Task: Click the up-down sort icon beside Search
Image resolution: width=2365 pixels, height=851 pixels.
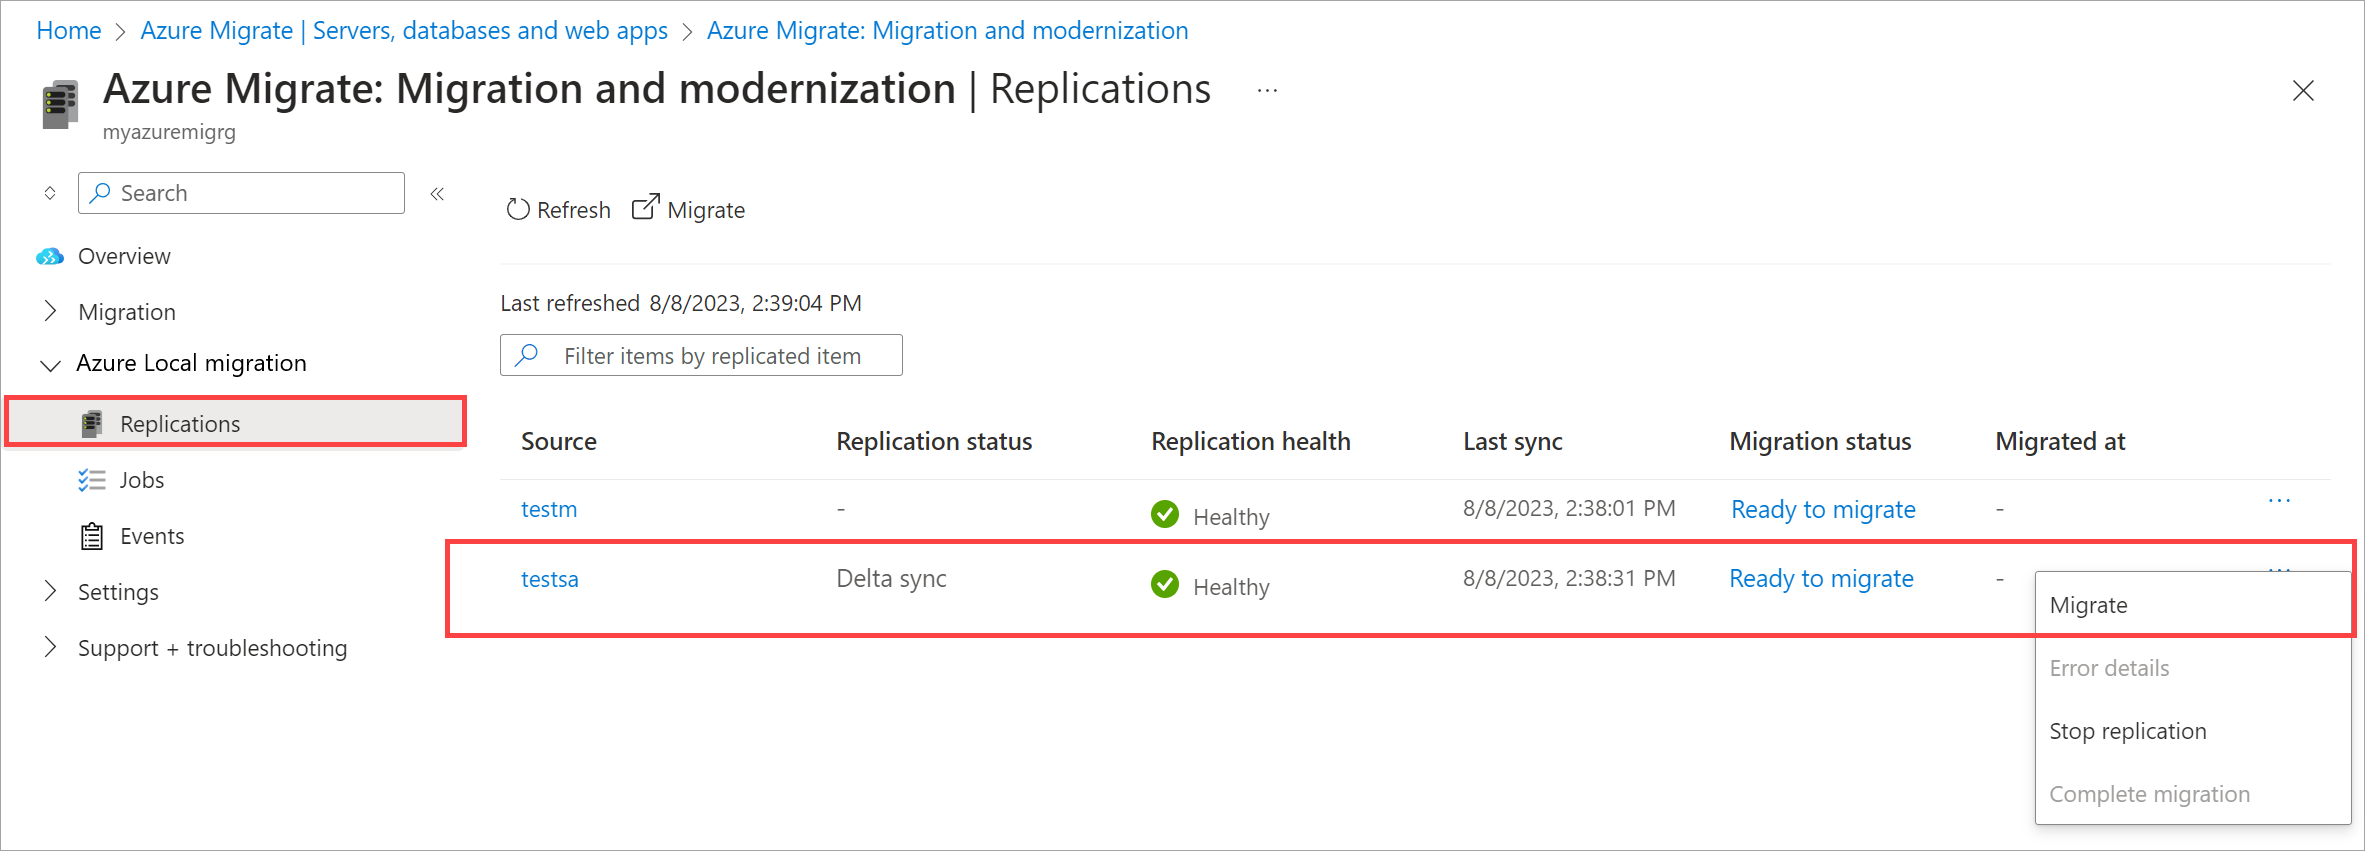Action: (x=50, y=193)
